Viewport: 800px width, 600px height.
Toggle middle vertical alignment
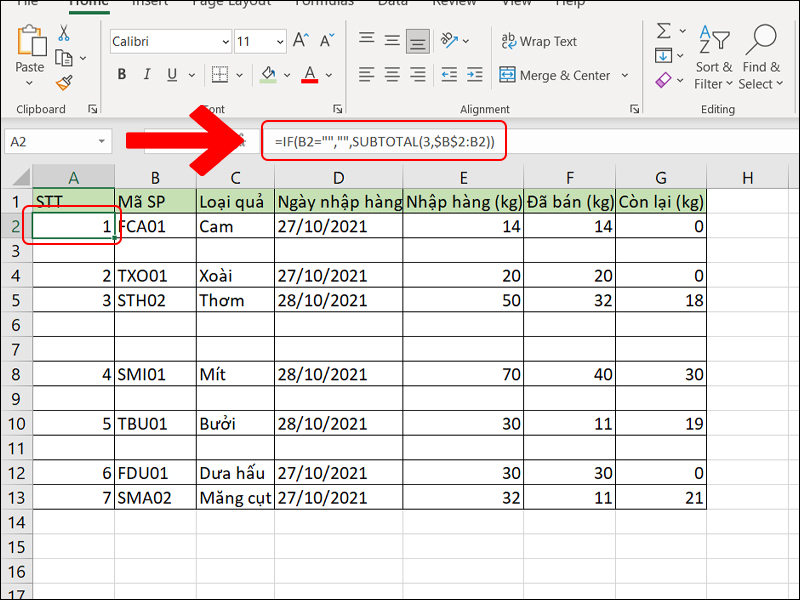pos(390,40)
